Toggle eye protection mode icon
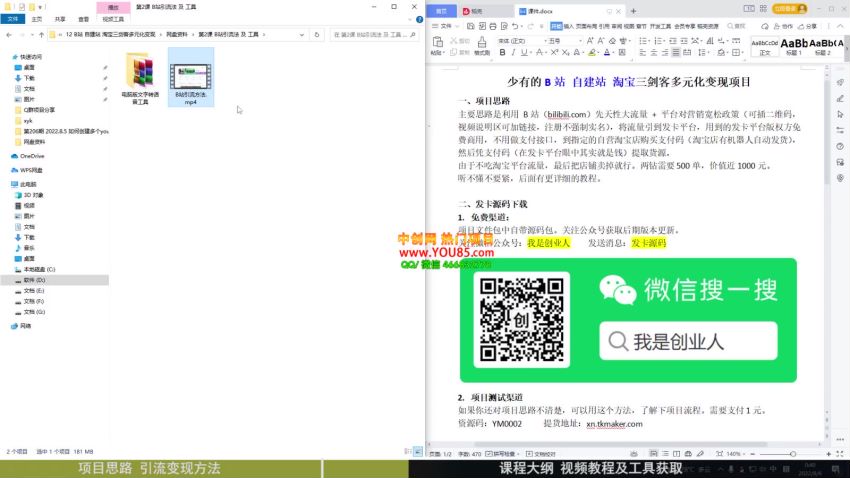850x478 pixels. coord(634,454)
